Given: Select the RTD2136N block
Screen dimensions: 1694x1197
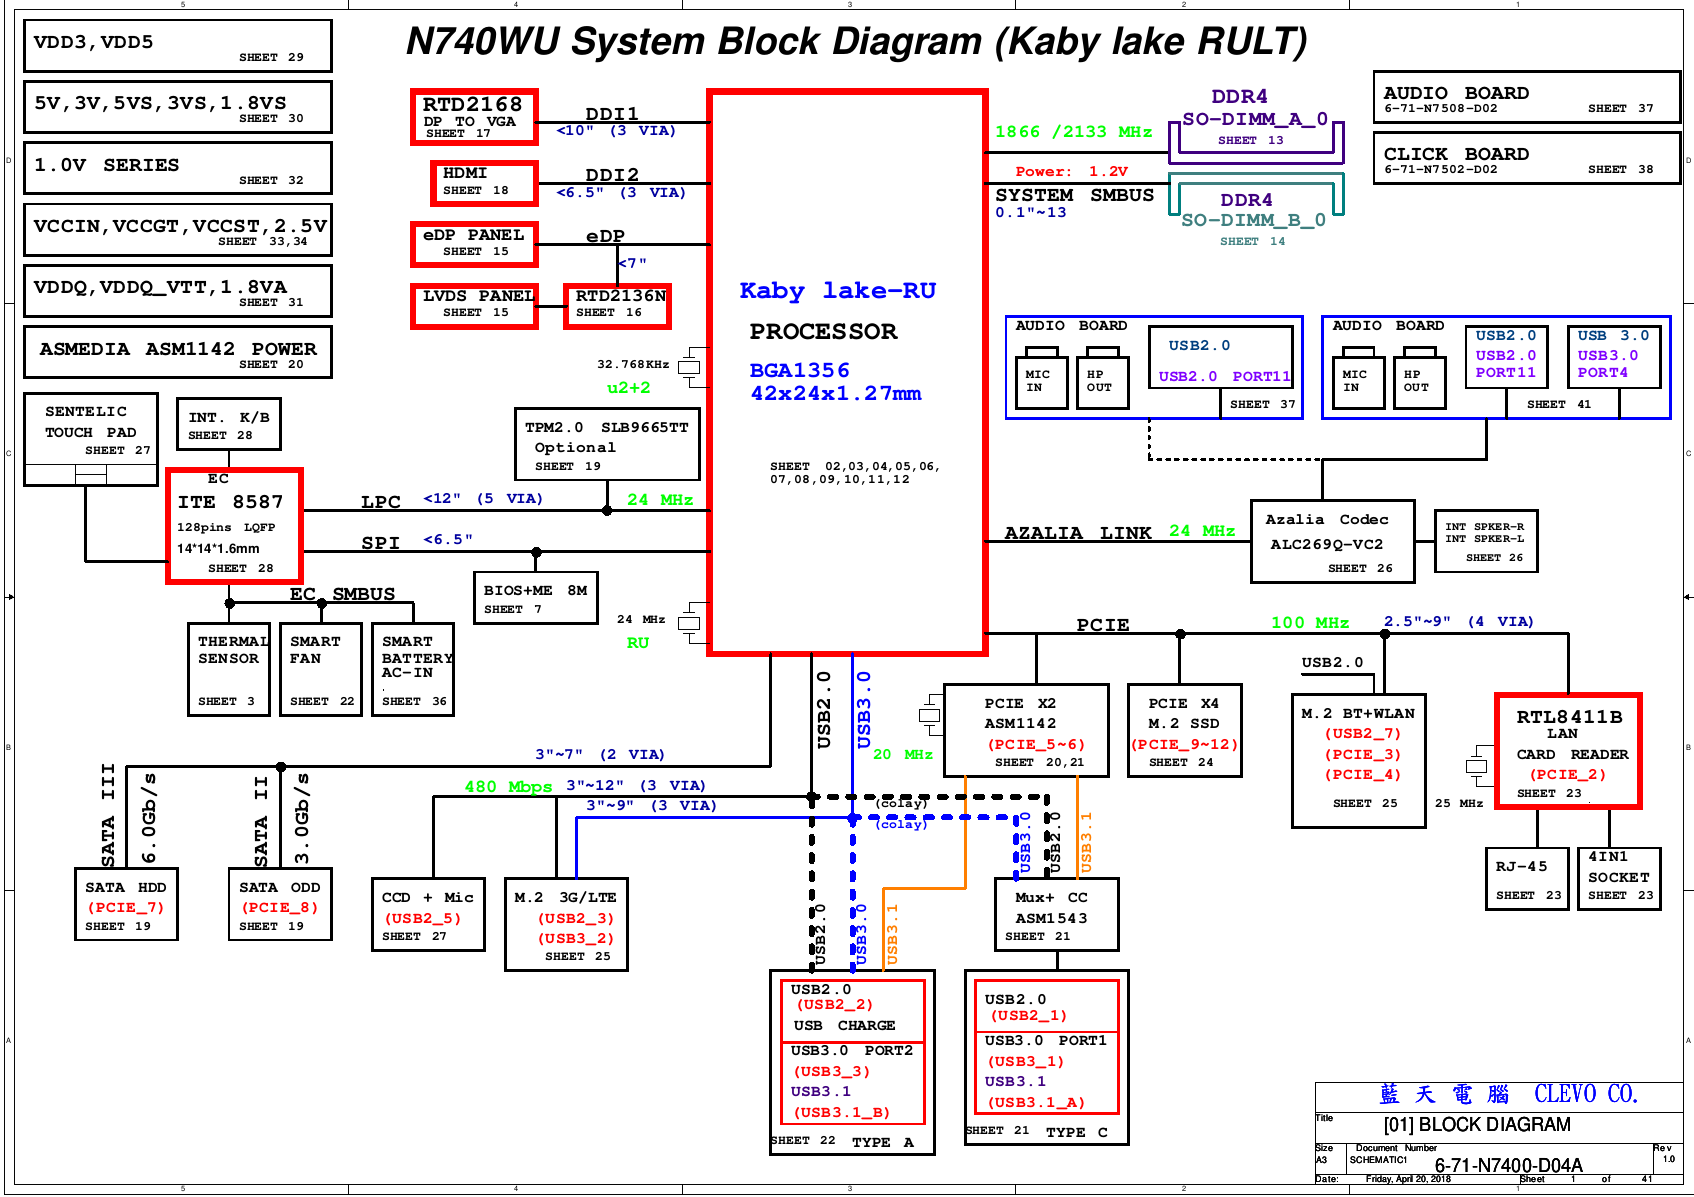Looking at the screenshot, I should tap(617, 306).
